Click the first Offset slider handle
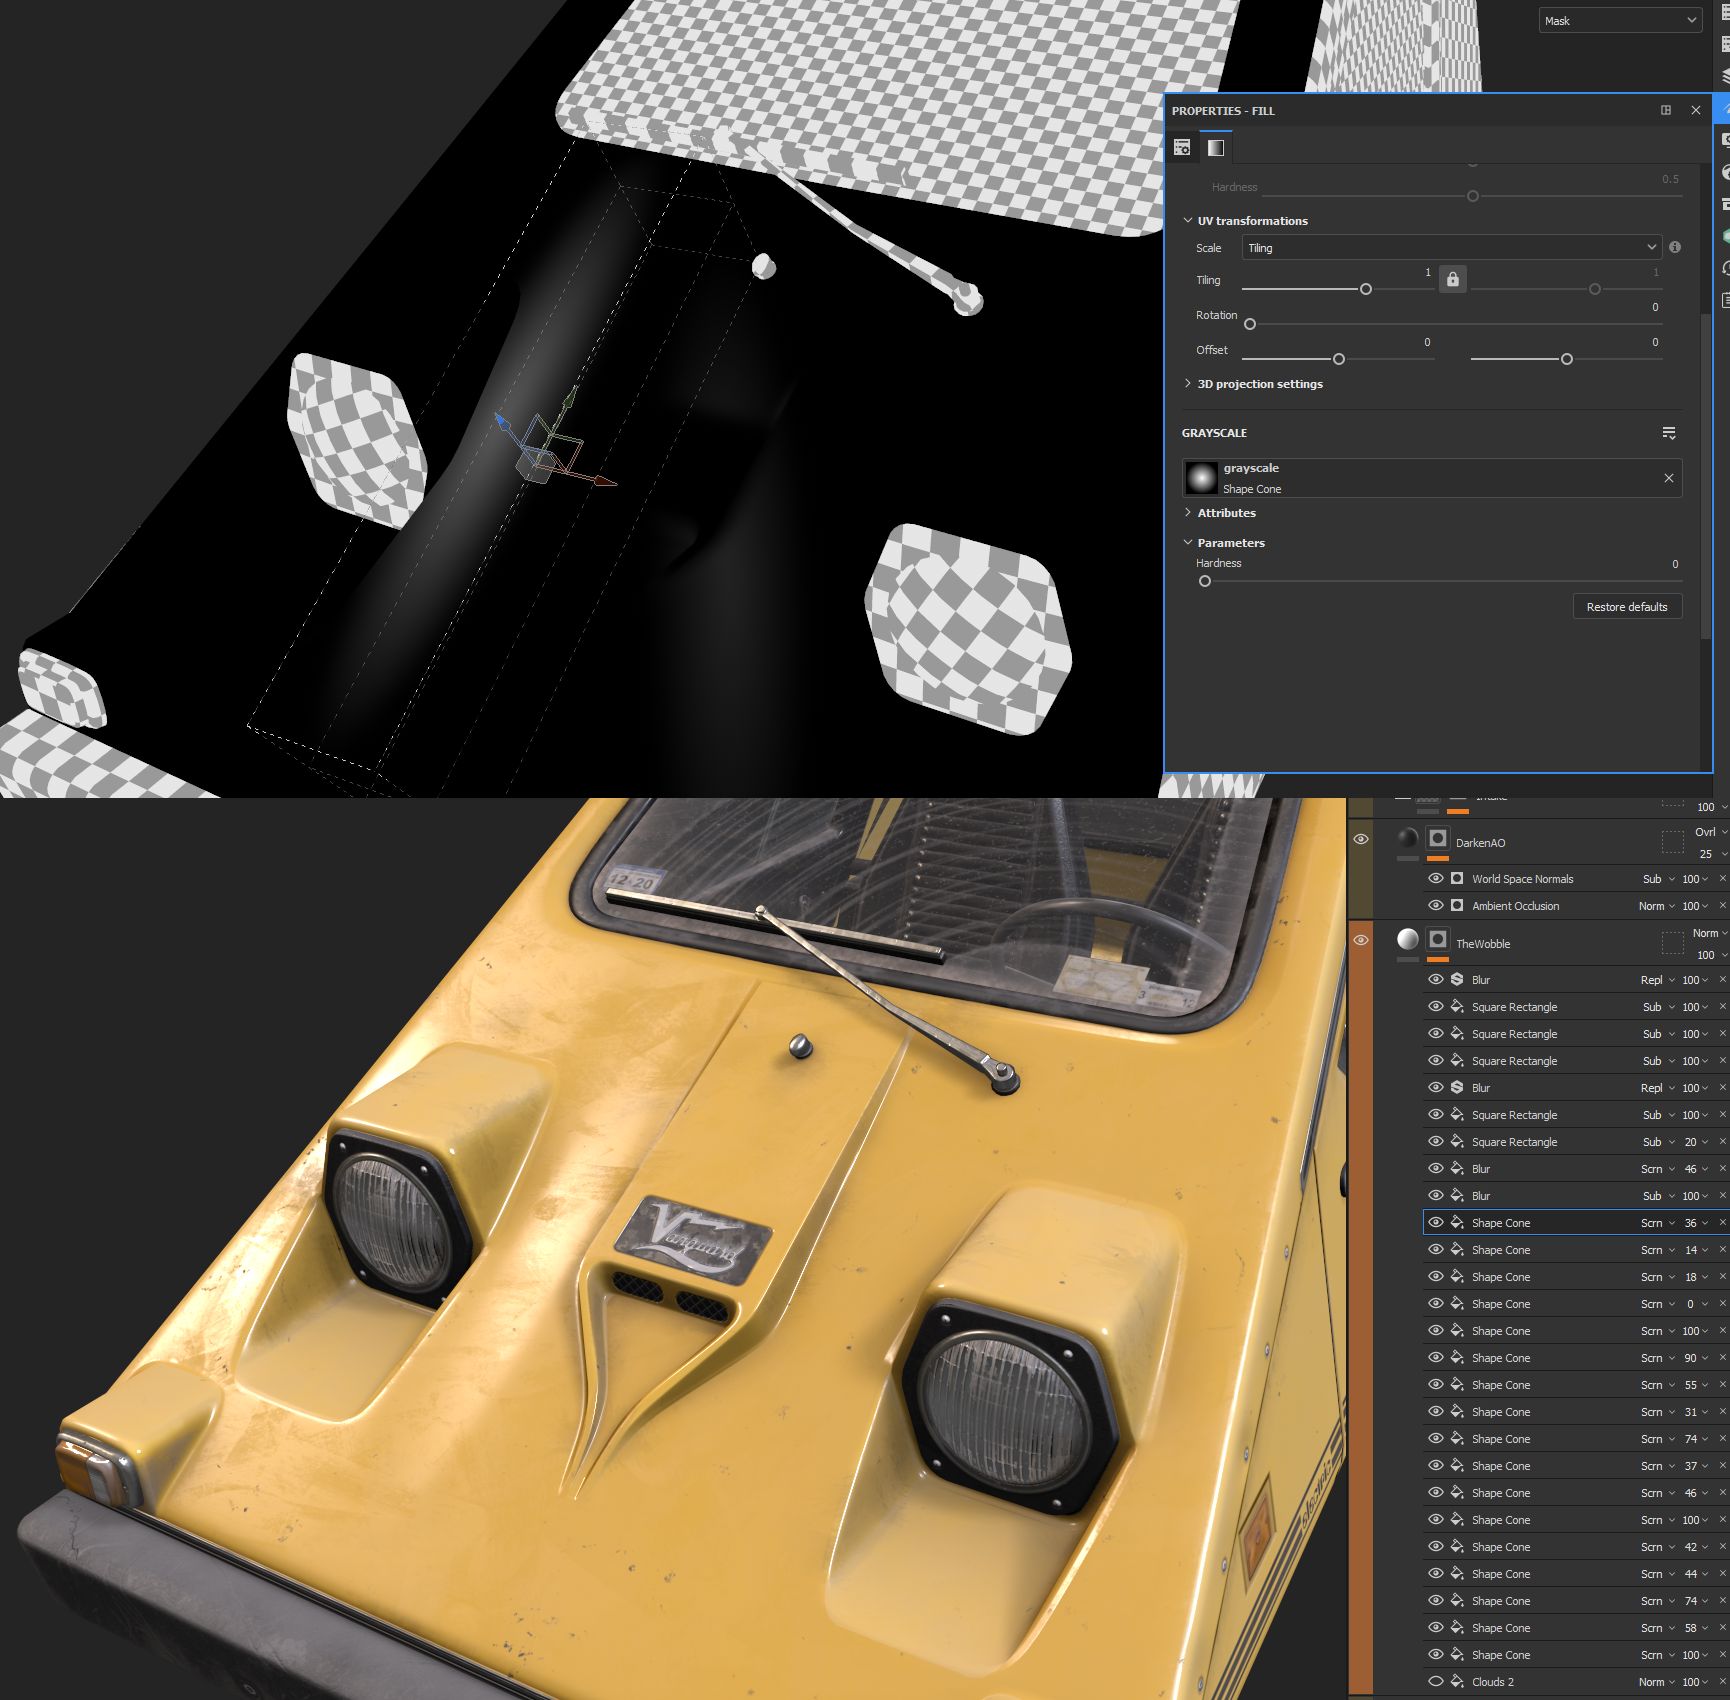1730x1700 pixels. tap(1339, 359)
